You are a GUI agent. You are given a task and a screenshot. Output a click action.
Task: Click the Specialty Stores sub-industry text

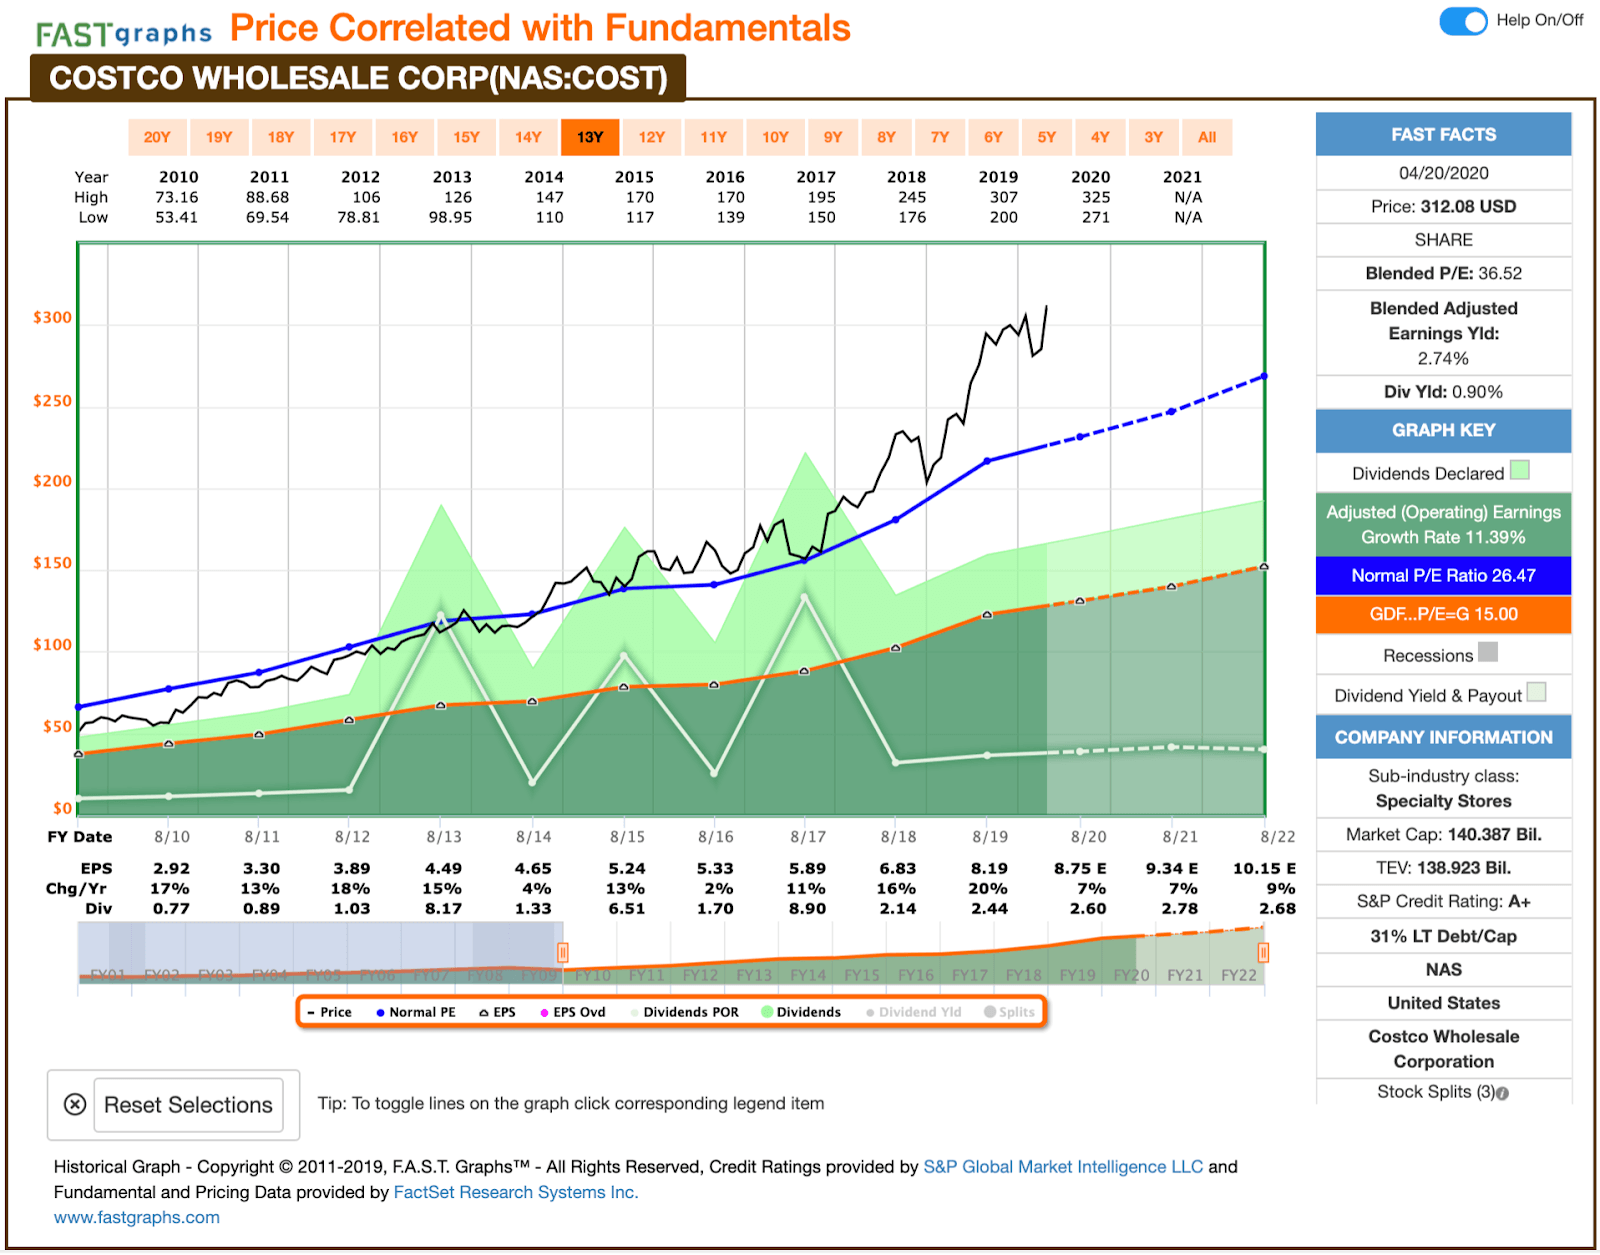(x=1443, y=801)
